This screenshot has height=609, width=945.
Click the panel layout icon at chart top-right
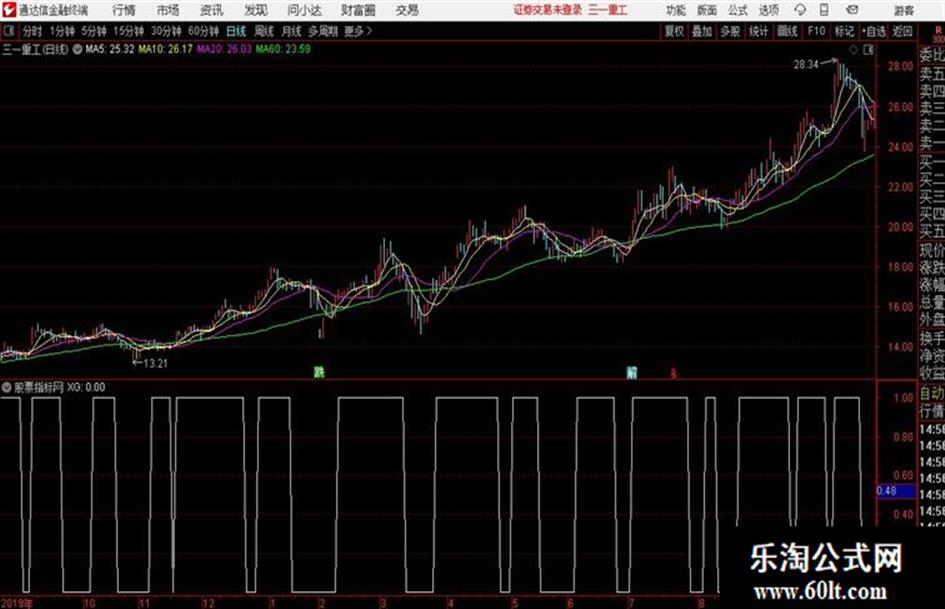(868, 50)
